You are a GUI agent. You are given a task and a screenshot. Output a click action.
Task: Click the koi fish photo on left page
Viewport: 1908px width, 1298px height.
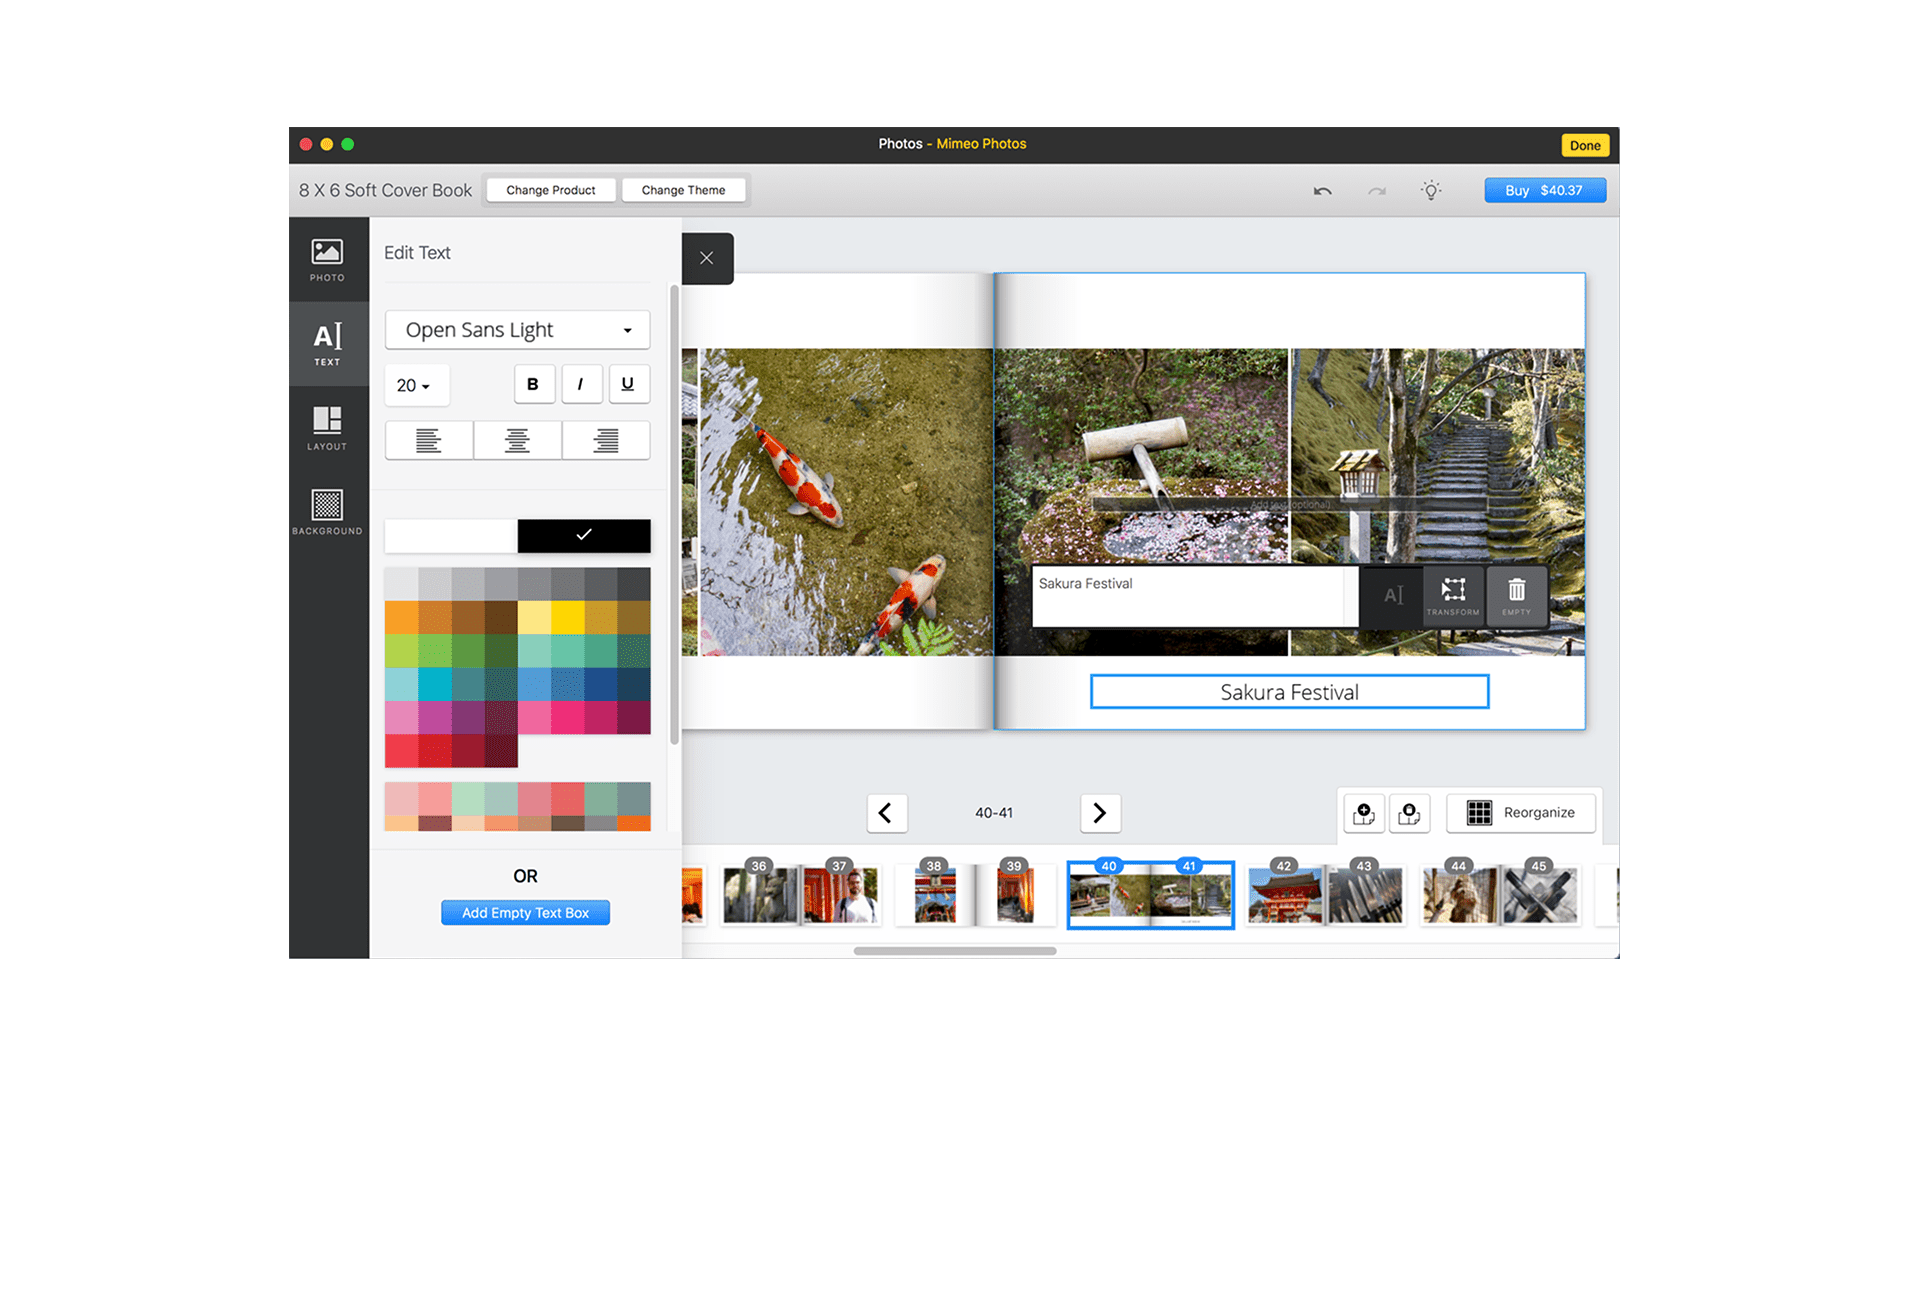pyautogui.click(x=846, y=502)
